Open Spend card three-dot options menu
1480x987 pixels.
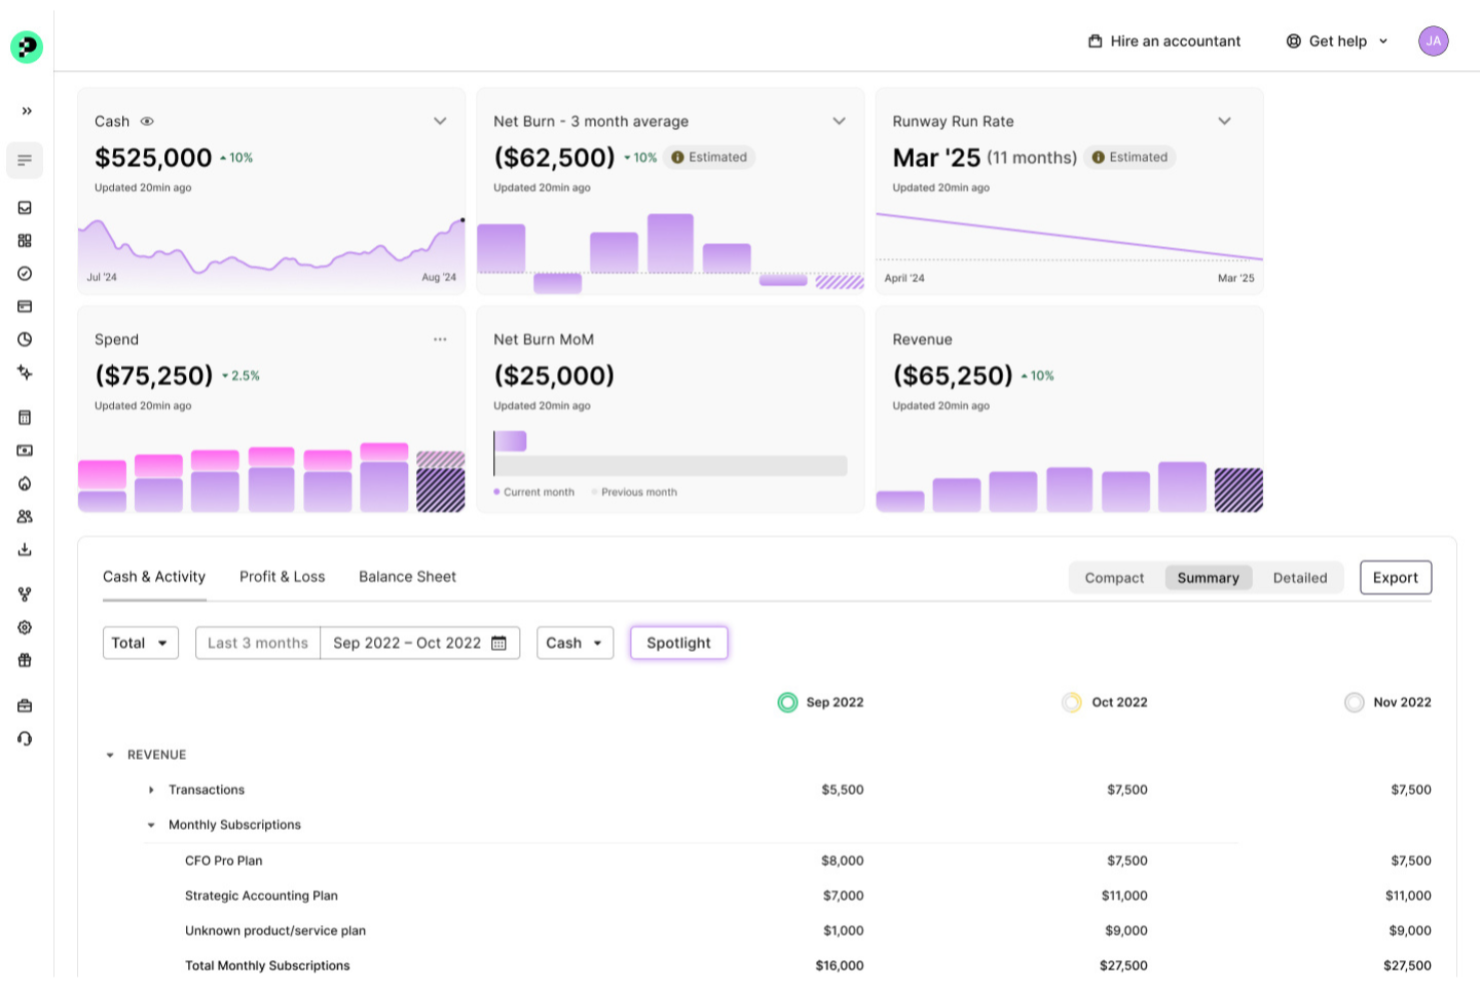[x=440, y=340]
